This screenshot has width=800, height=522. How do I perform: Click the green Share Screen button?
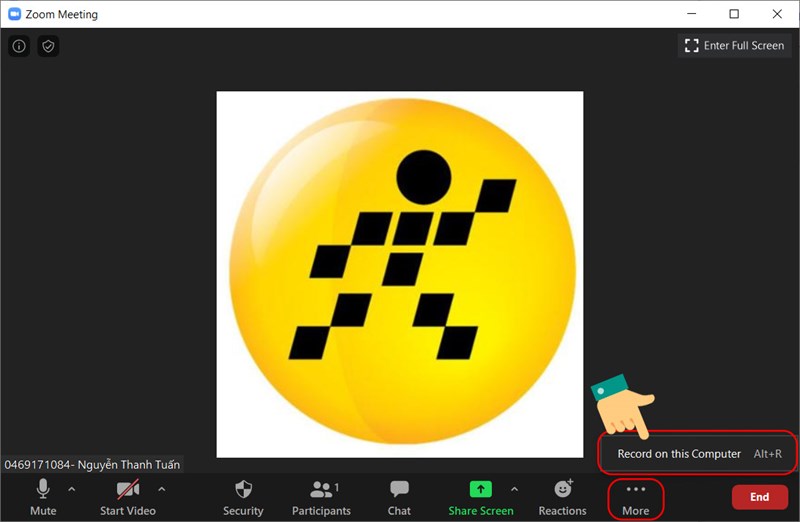481,497
